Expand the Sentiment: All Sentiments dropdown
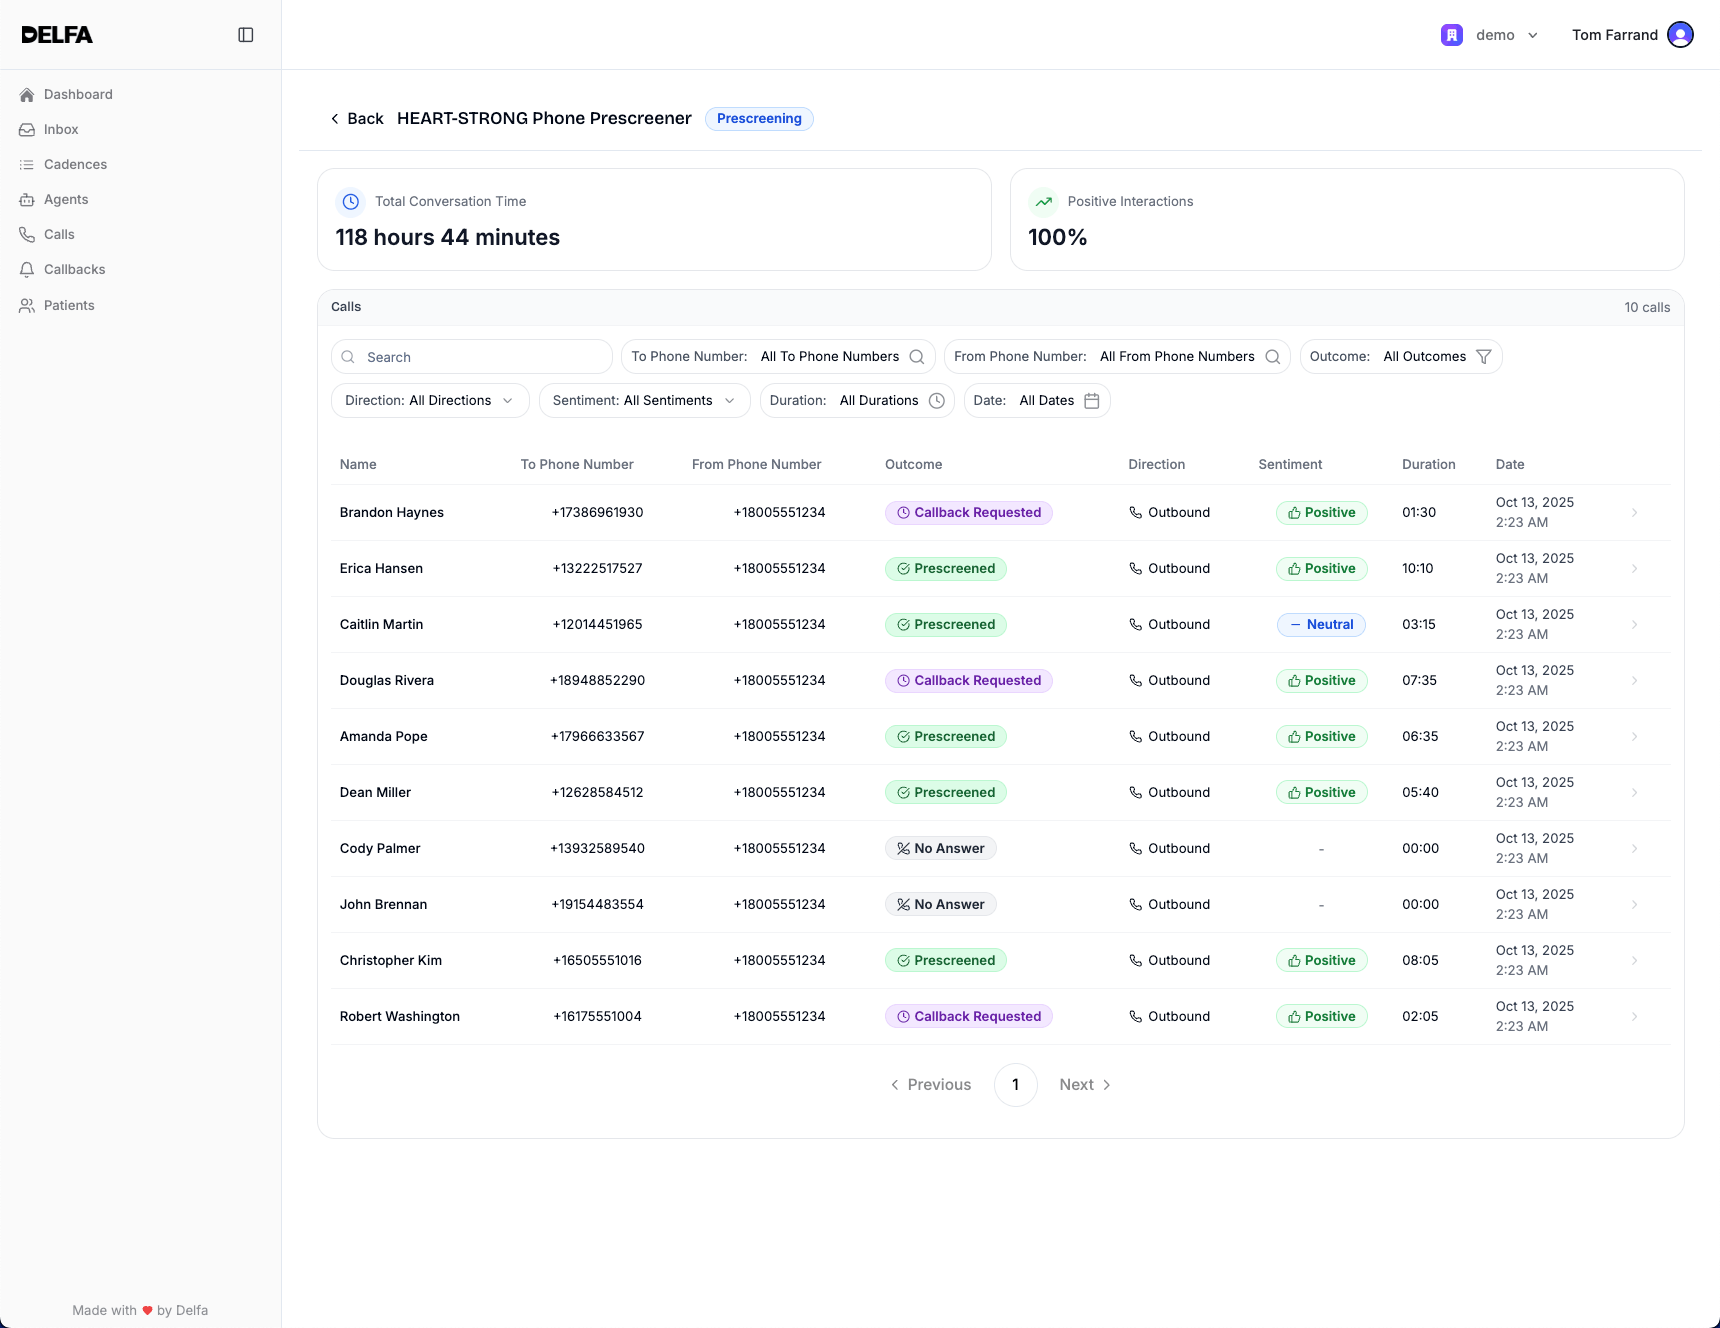Image resolution: width=1720 pixels, height=1328 pixels. (x=644, y=401)
